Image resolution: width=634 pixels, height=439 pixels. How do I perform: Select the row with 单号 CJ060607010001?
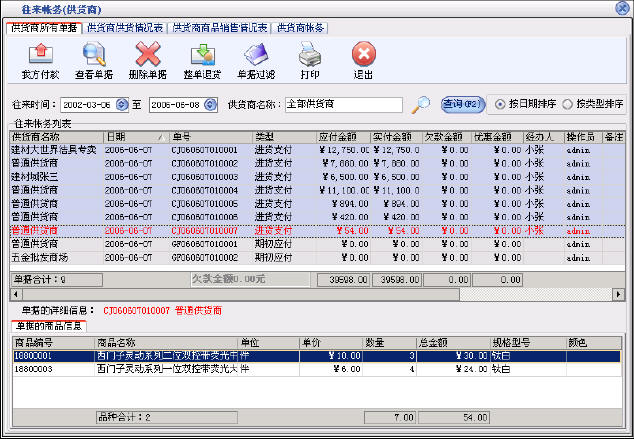coord(204,150)
